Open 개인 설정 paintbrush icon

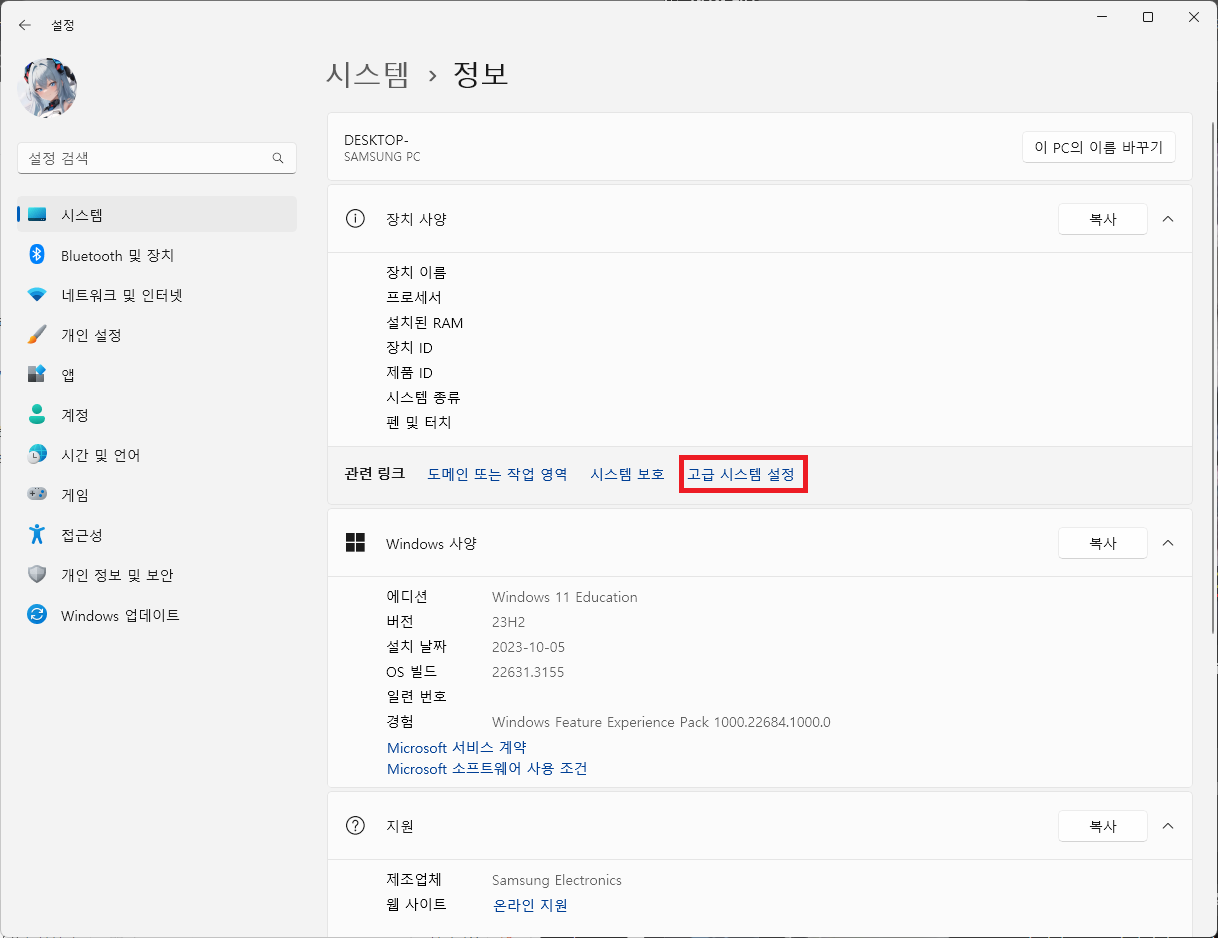tap(37, 335)
